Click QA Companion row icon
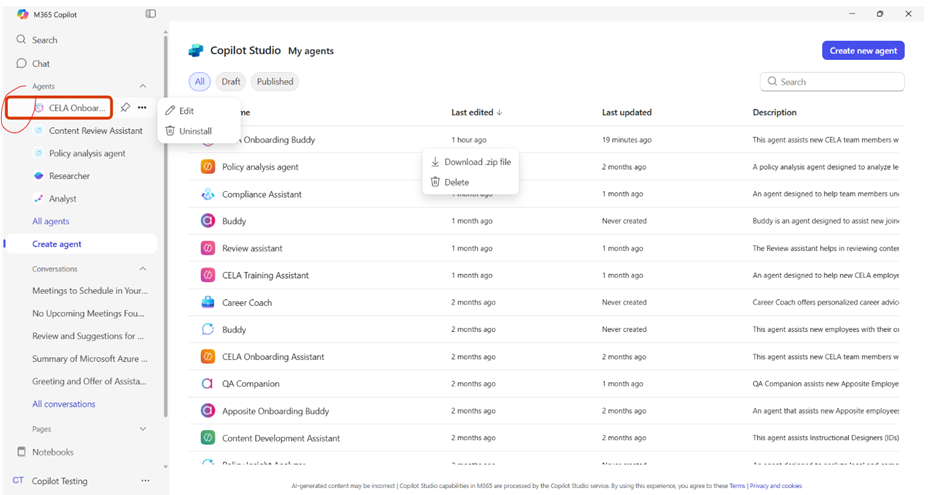Screen dimensions: 940x495 pos(207,384)
